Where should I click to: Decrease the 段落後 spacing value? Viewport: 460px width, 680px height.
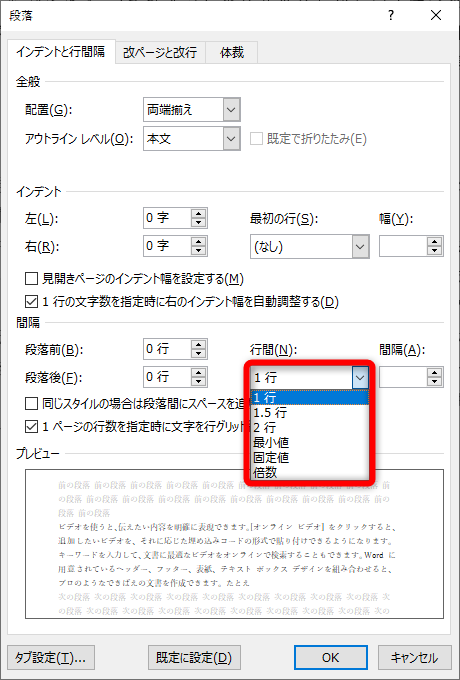click(199, 382)
